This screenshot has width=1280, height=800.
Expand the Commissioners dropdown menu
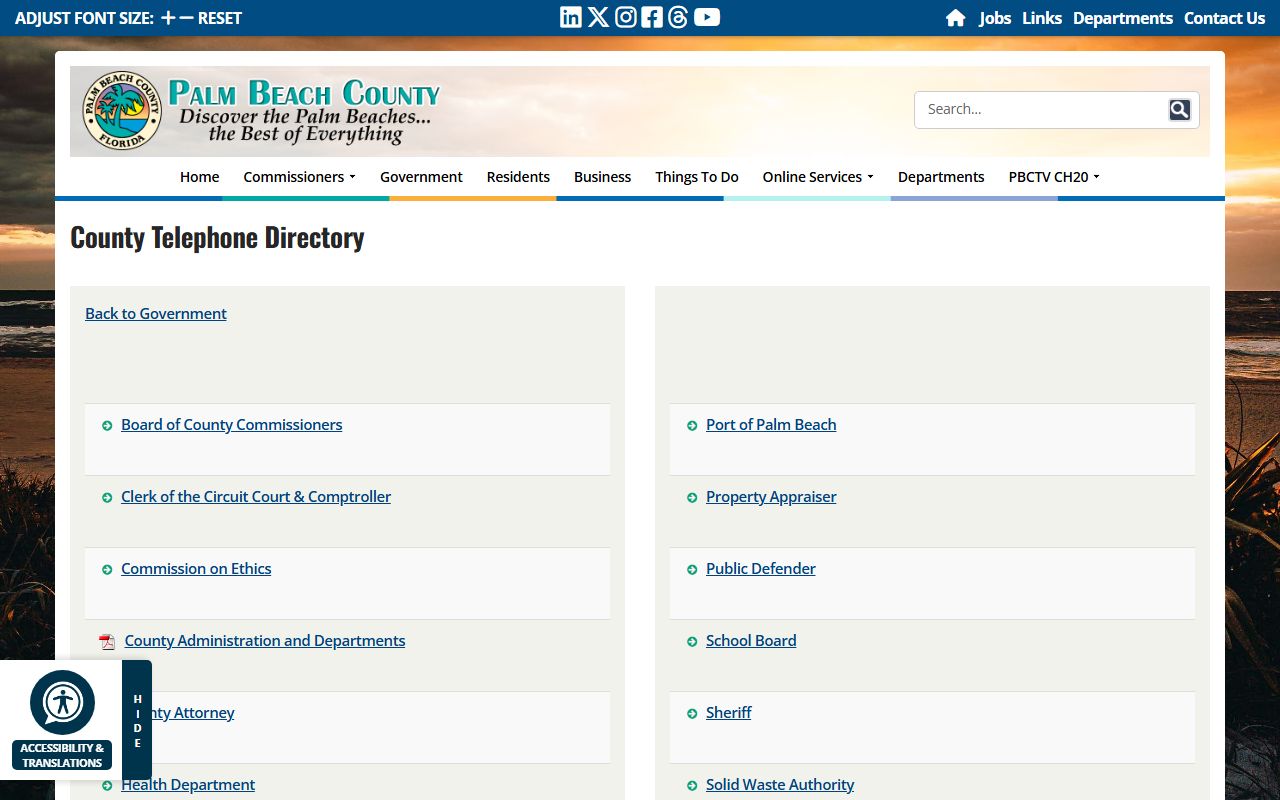coord(299,177)
